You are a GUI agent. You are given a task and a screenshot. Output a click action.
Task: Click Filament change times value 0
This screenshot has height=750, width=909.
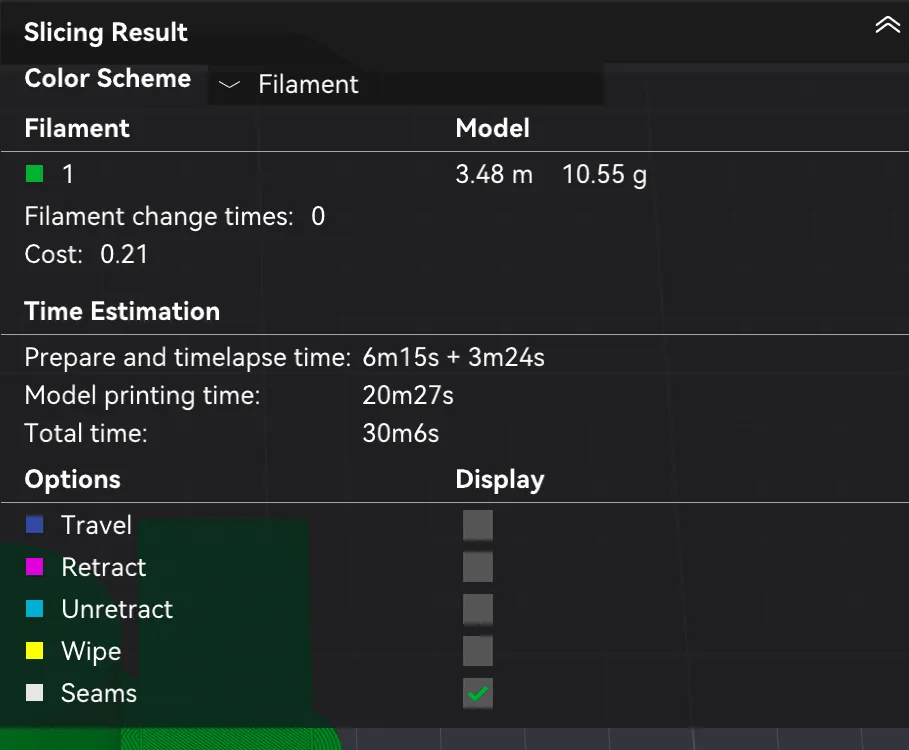[x=318, y=216]
